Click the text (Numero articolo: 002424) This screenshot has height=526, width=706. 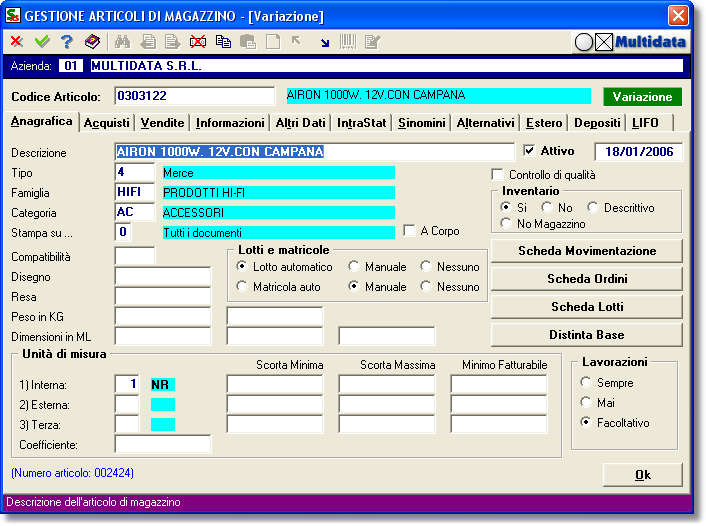[72, 473]
